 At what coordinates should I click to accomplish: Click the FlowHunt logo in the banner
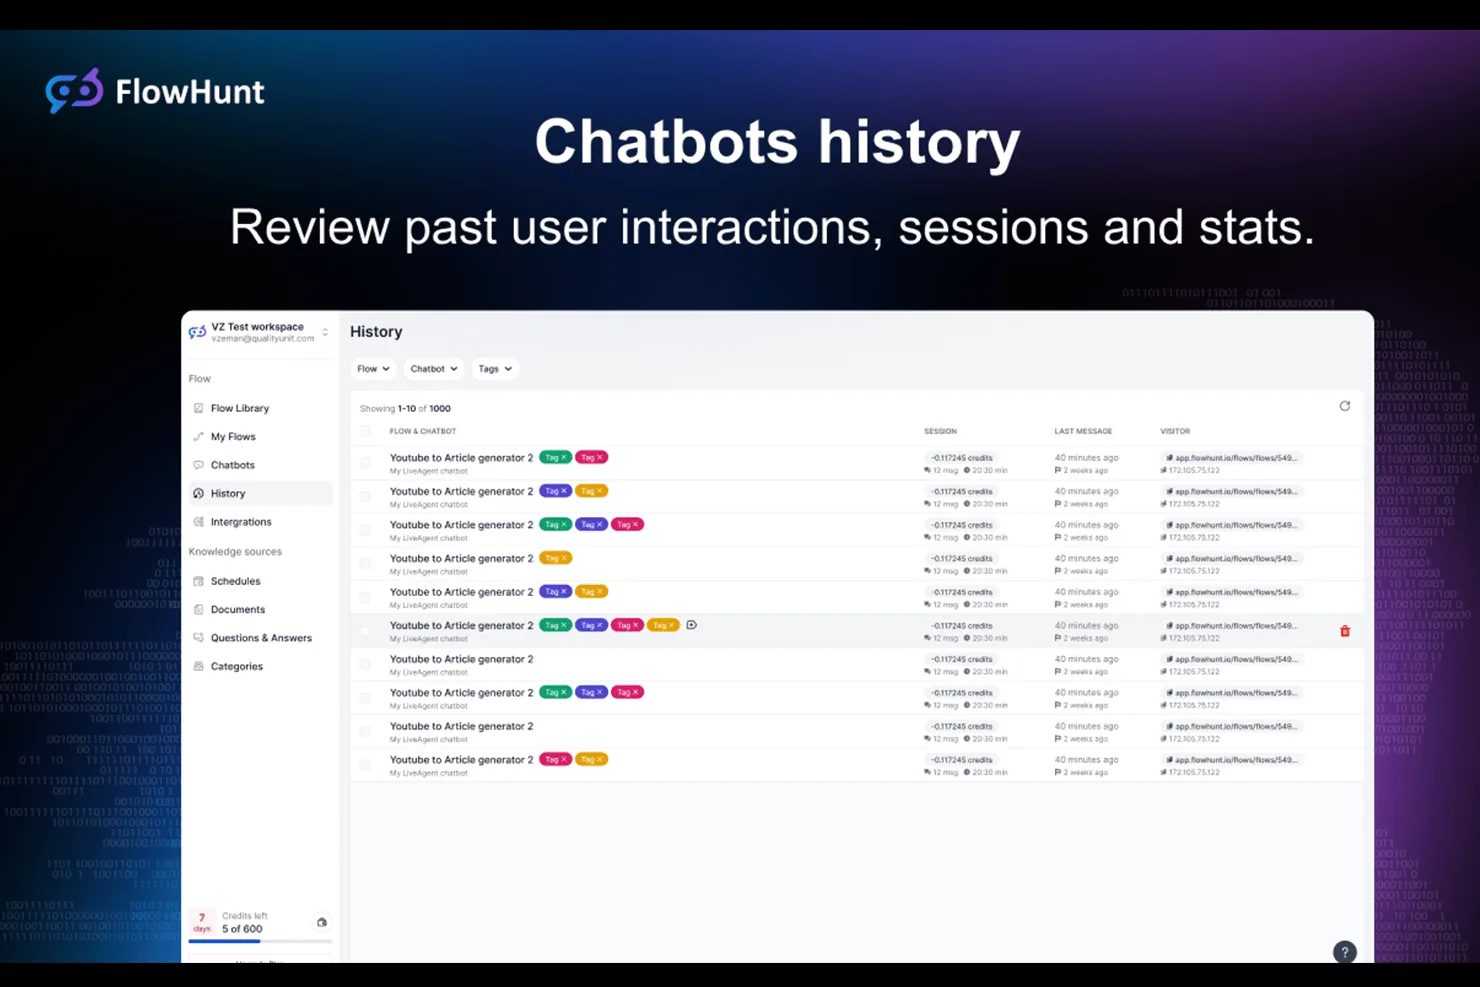click(155, 91)
